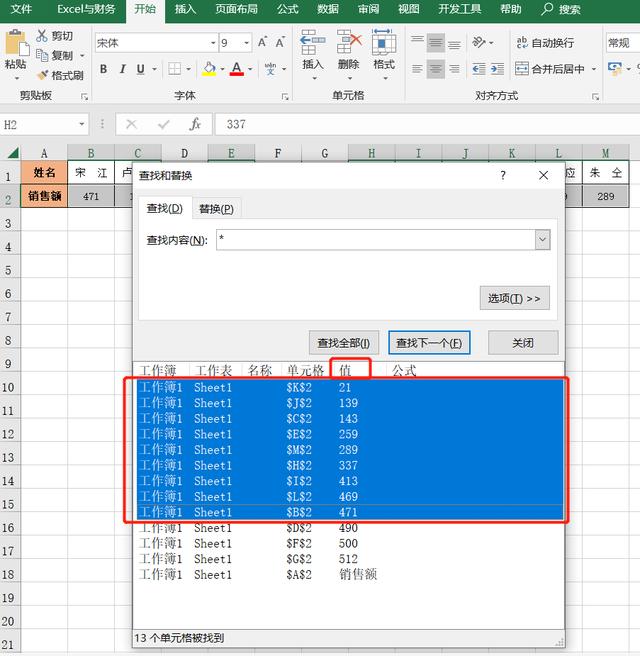Viewport: 640px width, 656px height.
Task: Center text horizontally
Action: (x=435, y=69)
